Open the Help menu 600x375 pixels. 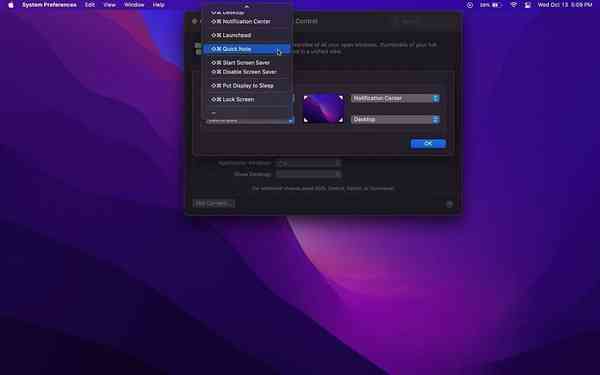point(158,5)
